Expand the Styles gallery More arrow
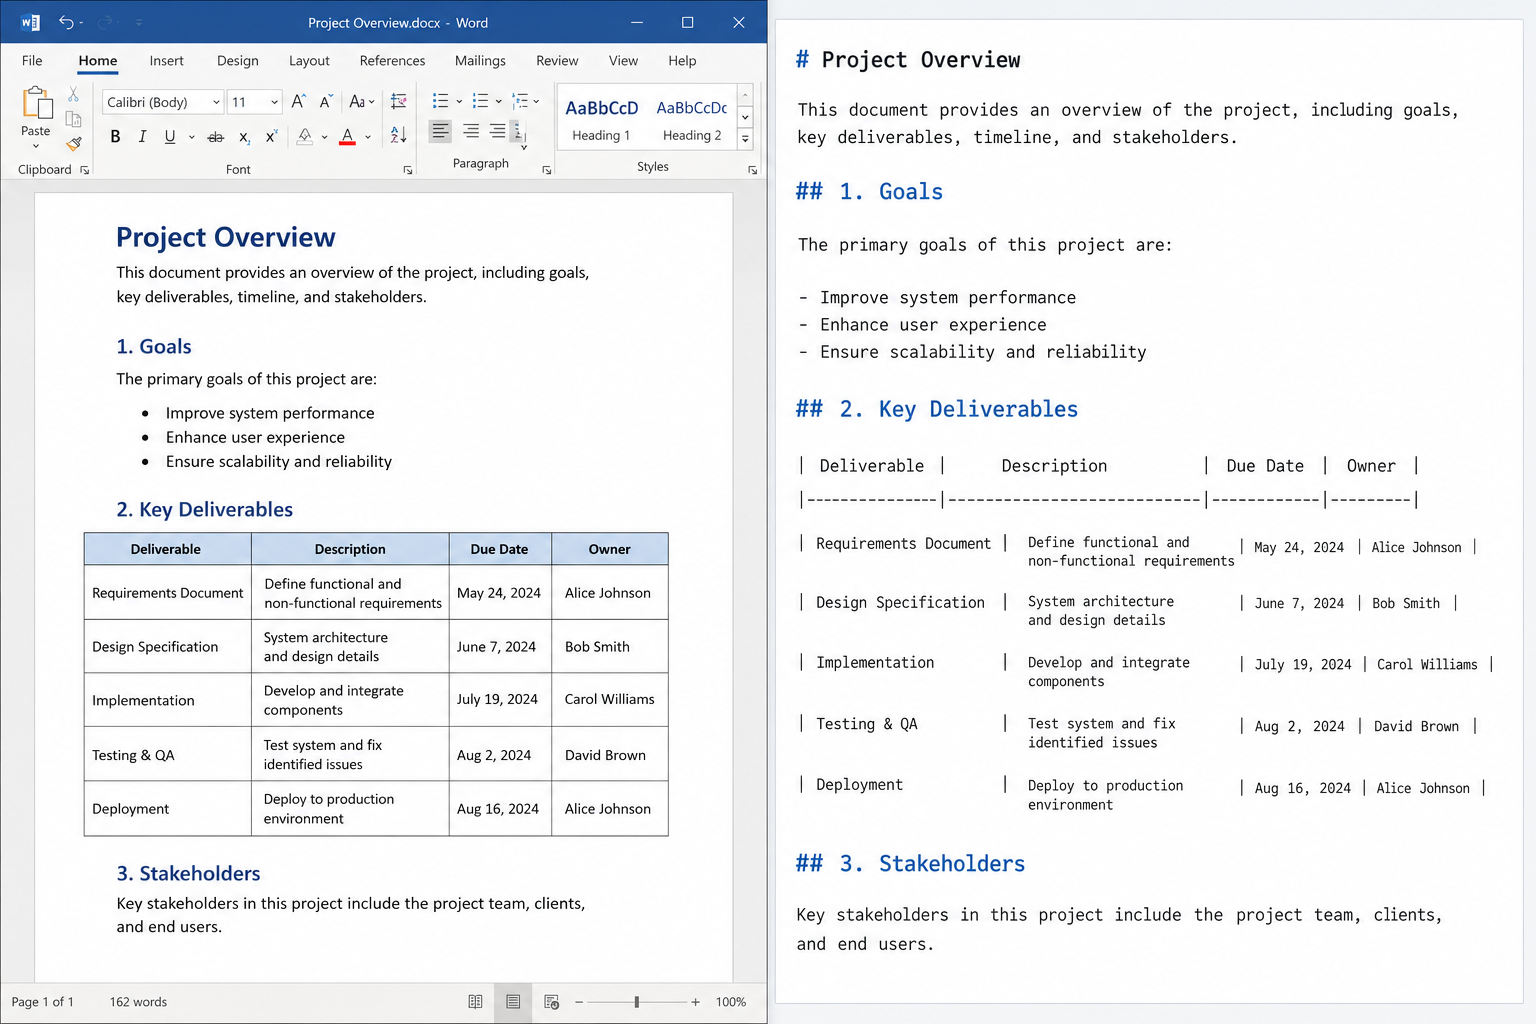This screenshot has height=1024, width=1536. pos(745,140)
